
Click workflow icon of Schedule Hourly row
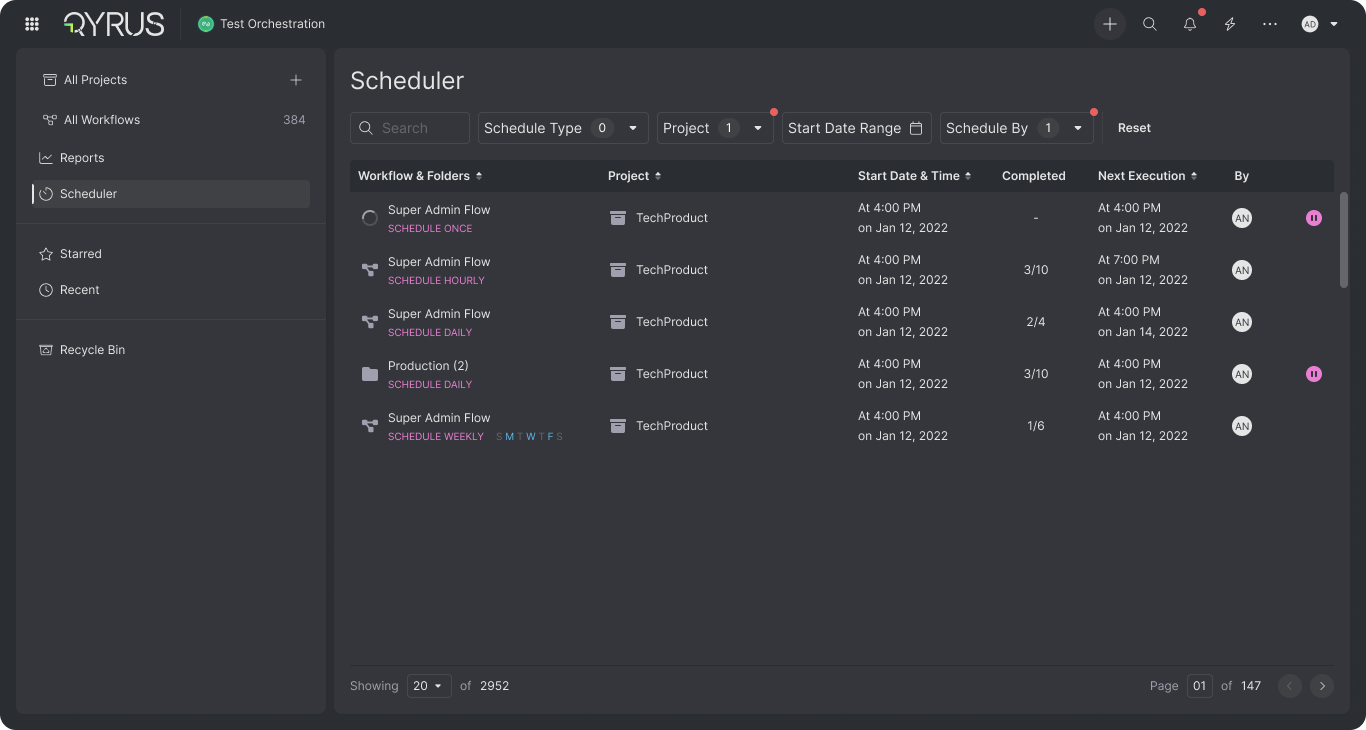(370, 270)
